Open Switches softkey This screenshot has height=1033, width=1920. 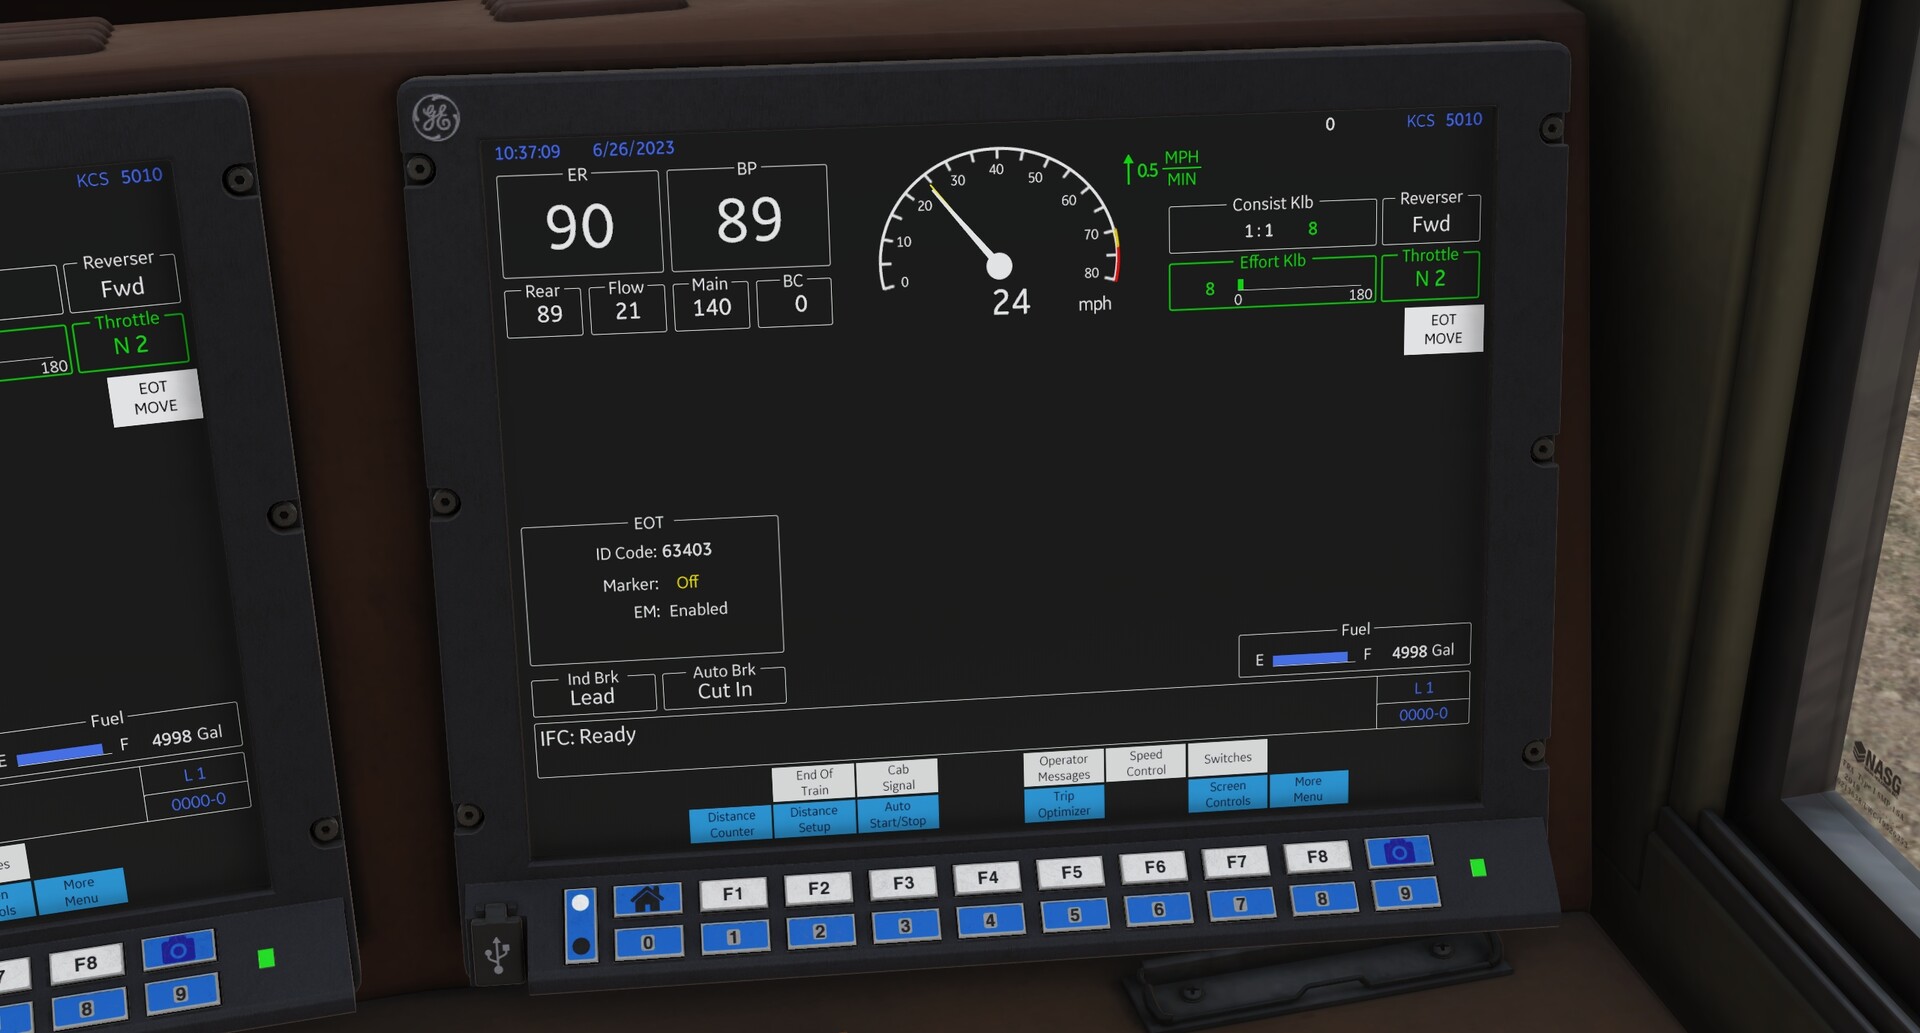1227,757
